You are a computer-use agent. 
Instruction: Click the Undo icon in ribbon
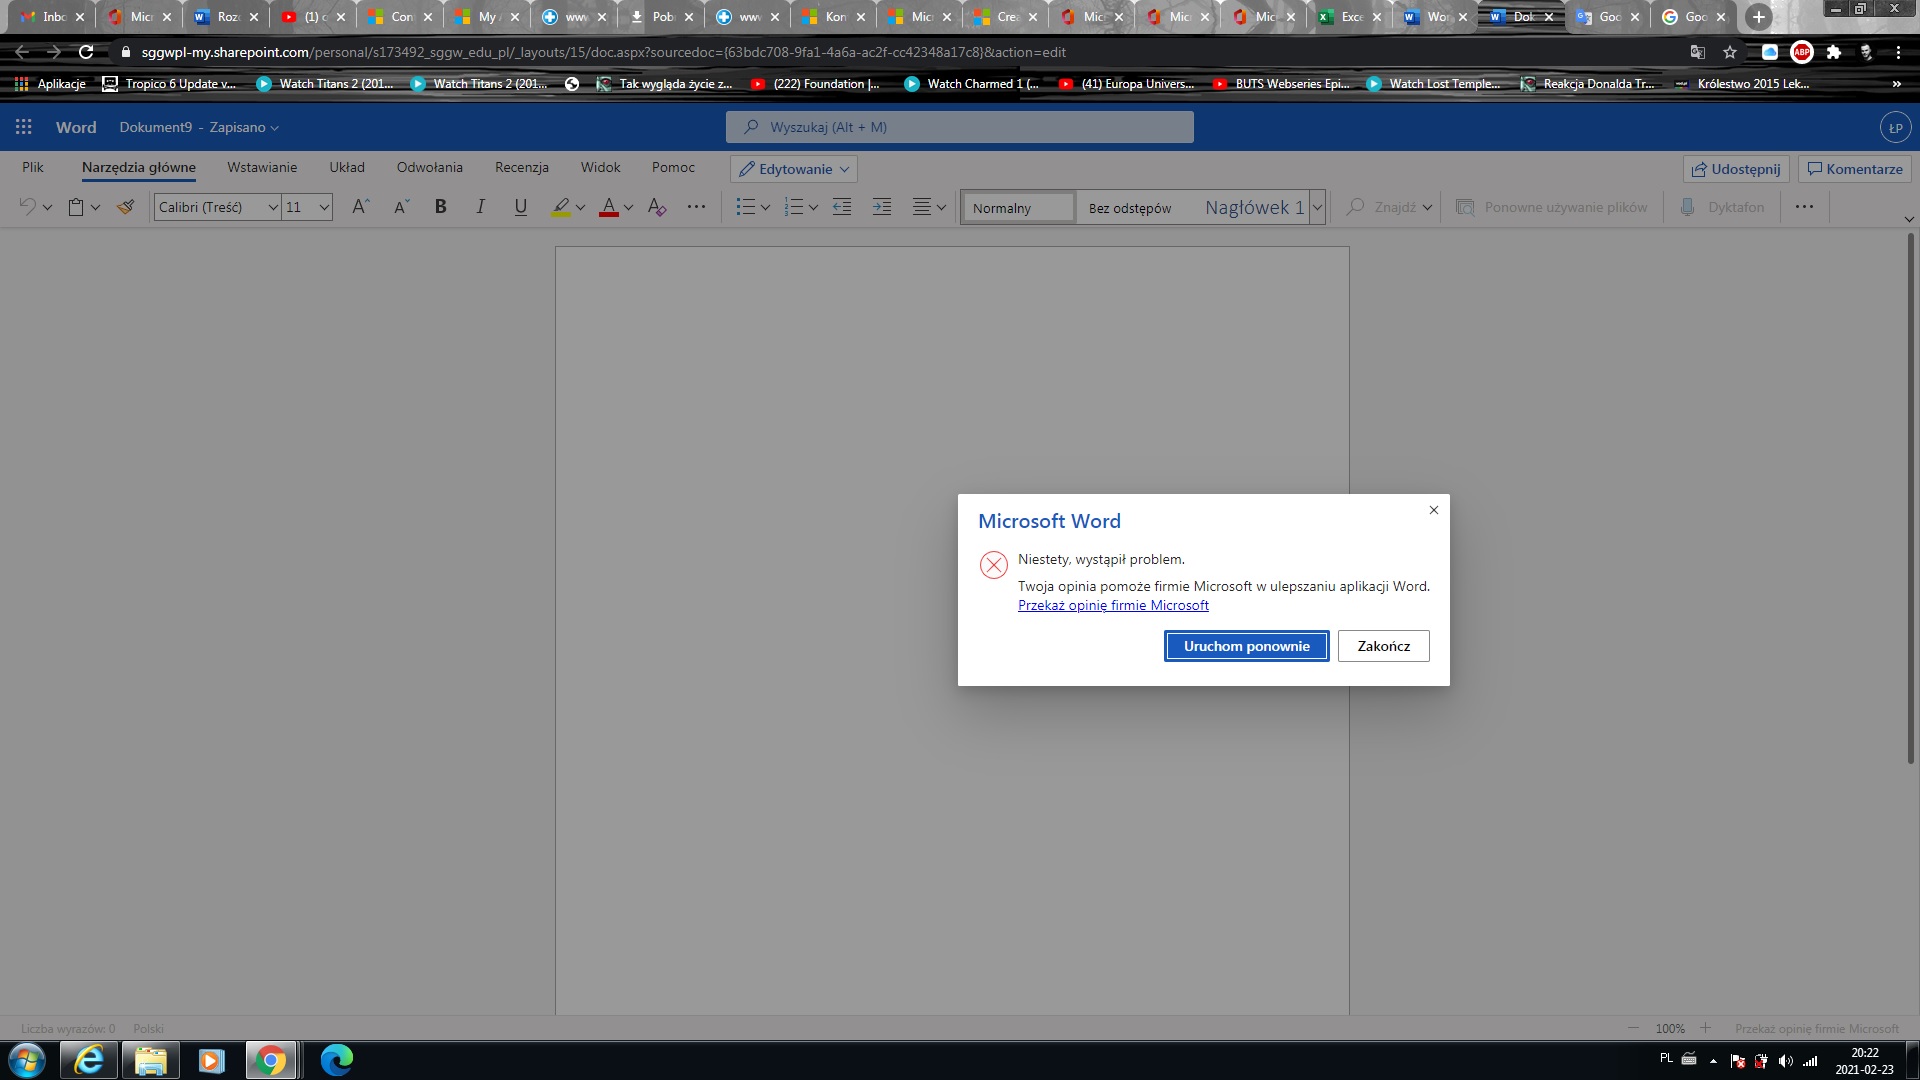(28, 207)
